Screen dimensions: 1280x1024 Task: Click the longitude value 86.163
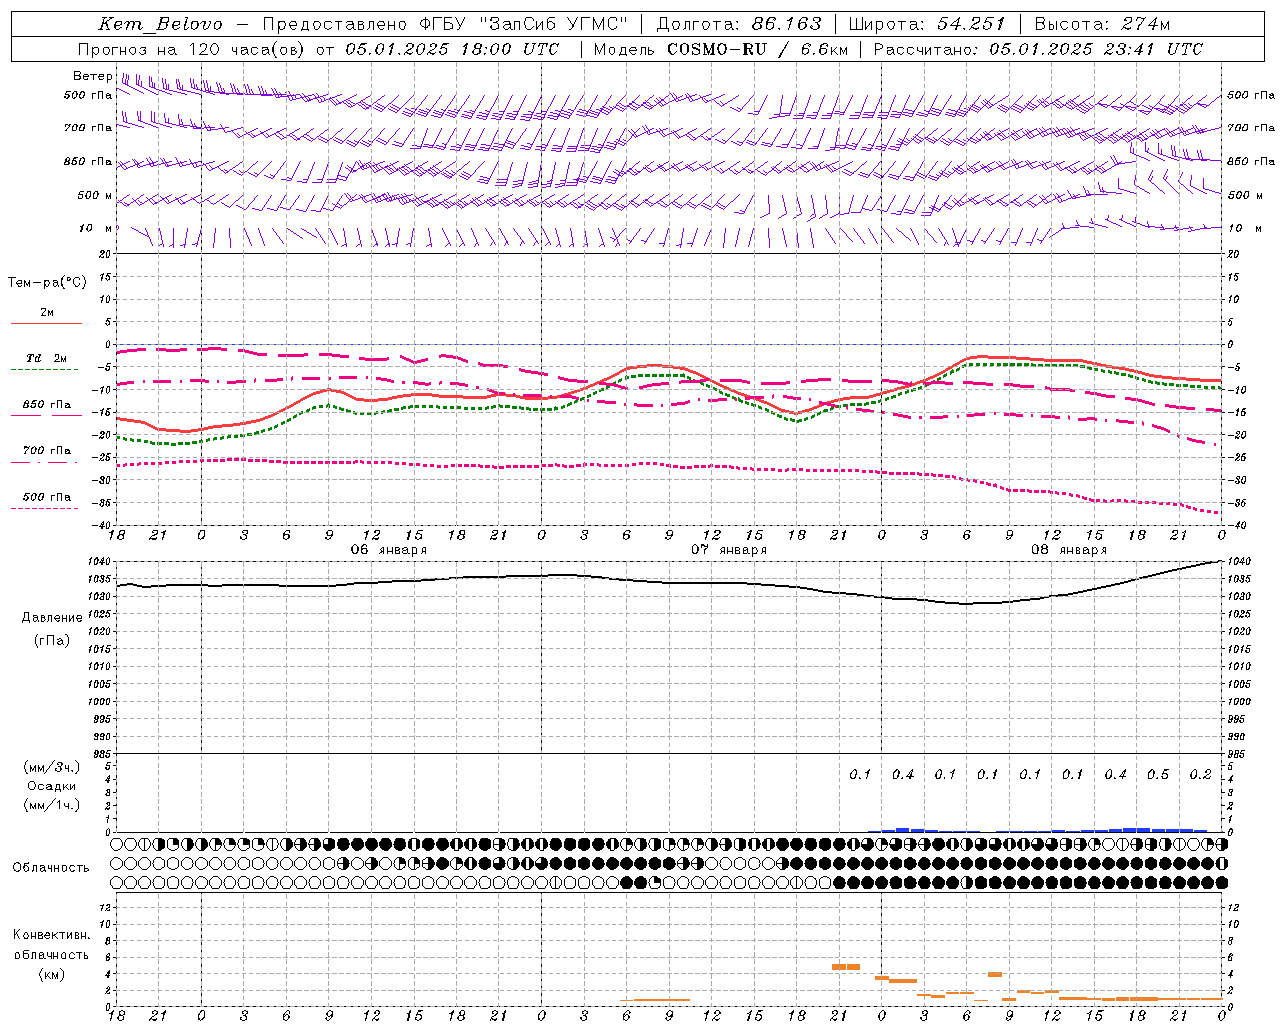click(786, 24)
